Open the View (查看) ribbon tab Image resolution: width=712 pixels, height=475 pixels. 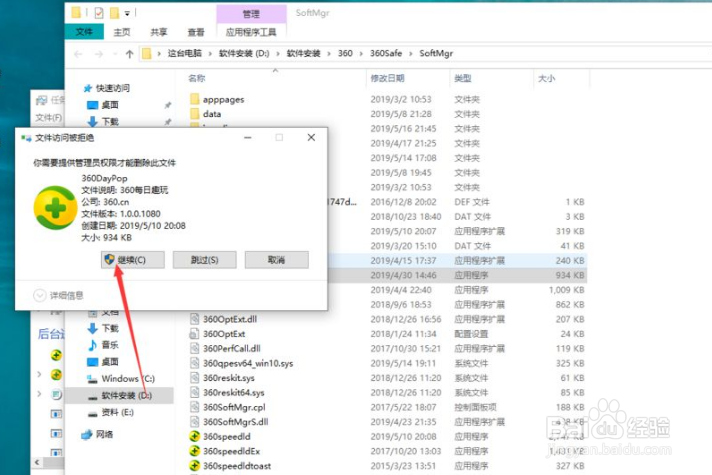[x=196, y=32]
